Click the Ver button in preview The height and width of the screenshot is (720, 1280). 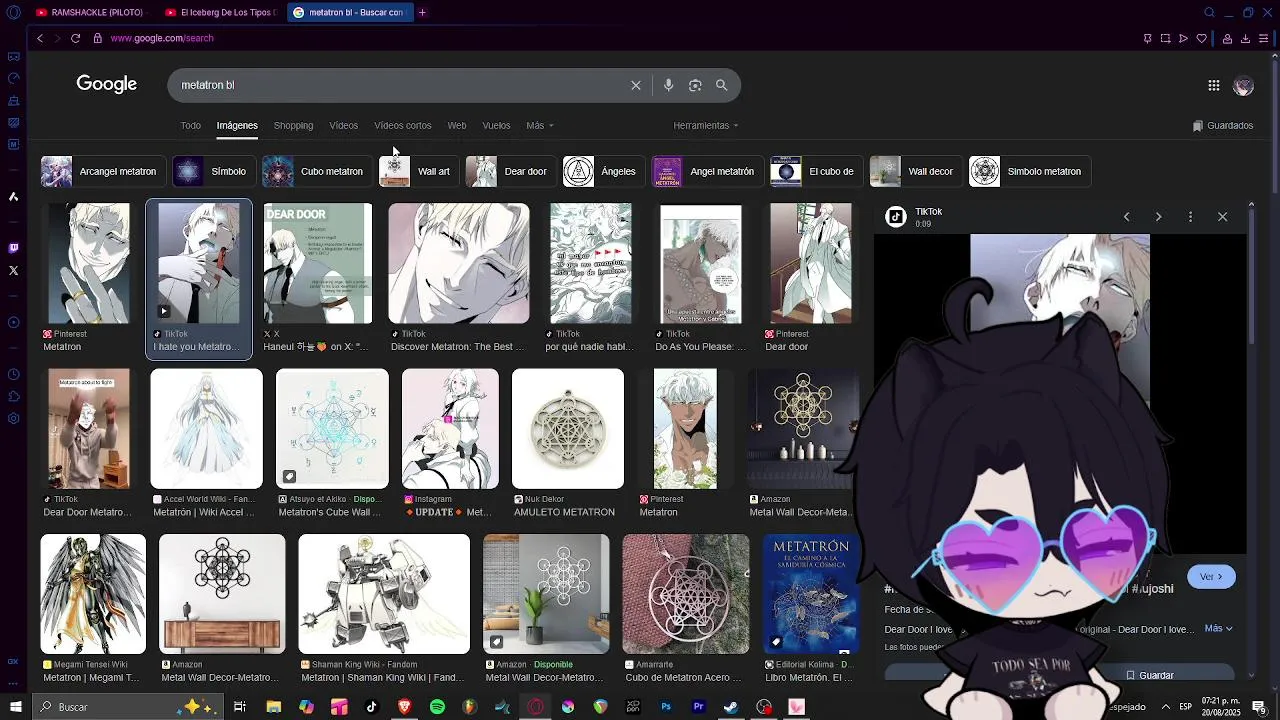(x=1211, y=577)
